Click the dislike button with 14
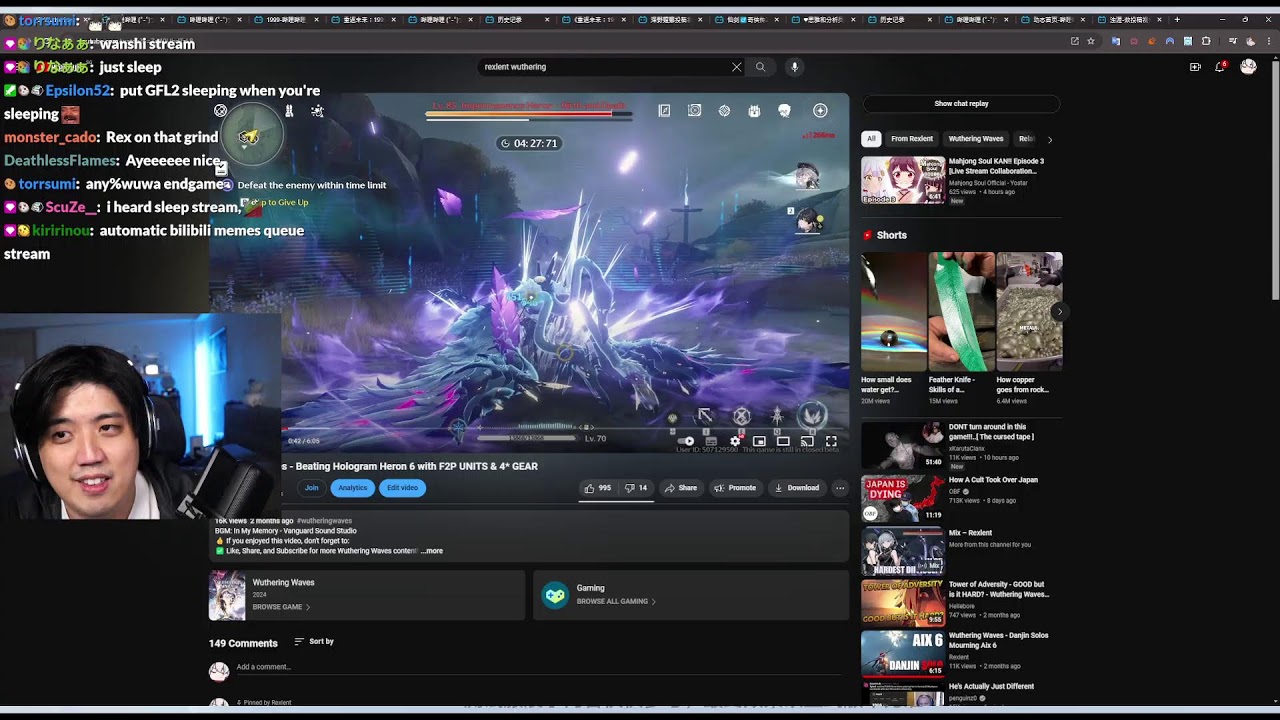This screenshot has height=720, width=1280. coord(636,488)
